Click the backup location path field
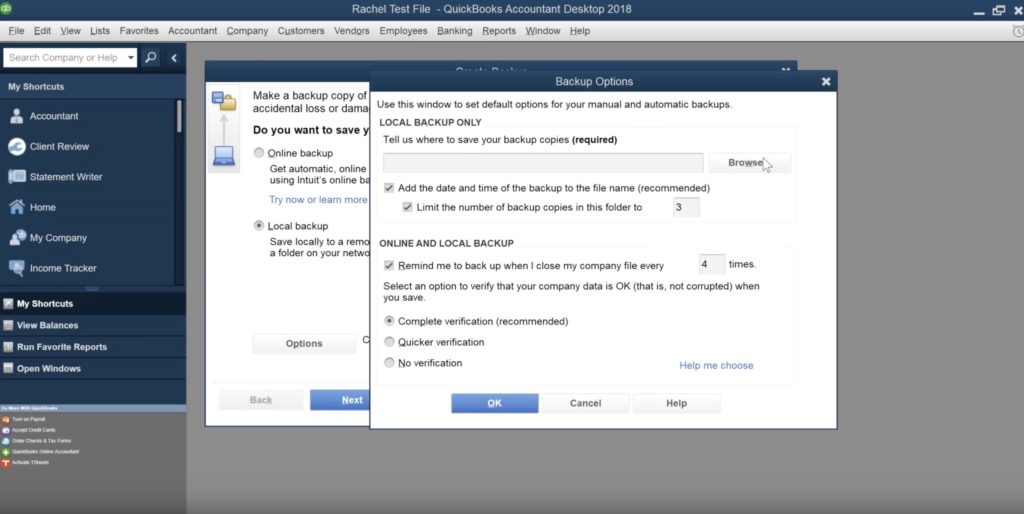 [x=543, y=163]
